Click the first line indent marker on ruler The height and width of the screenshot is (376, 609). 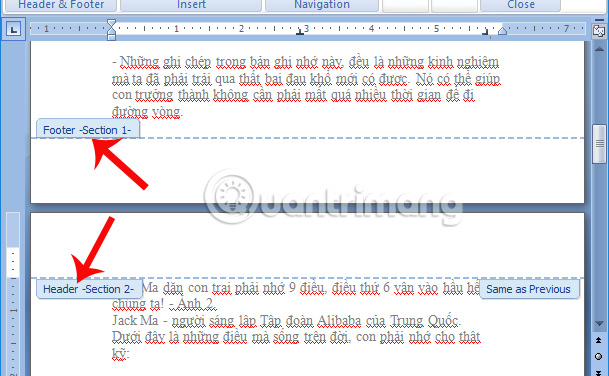click(111, 24)
